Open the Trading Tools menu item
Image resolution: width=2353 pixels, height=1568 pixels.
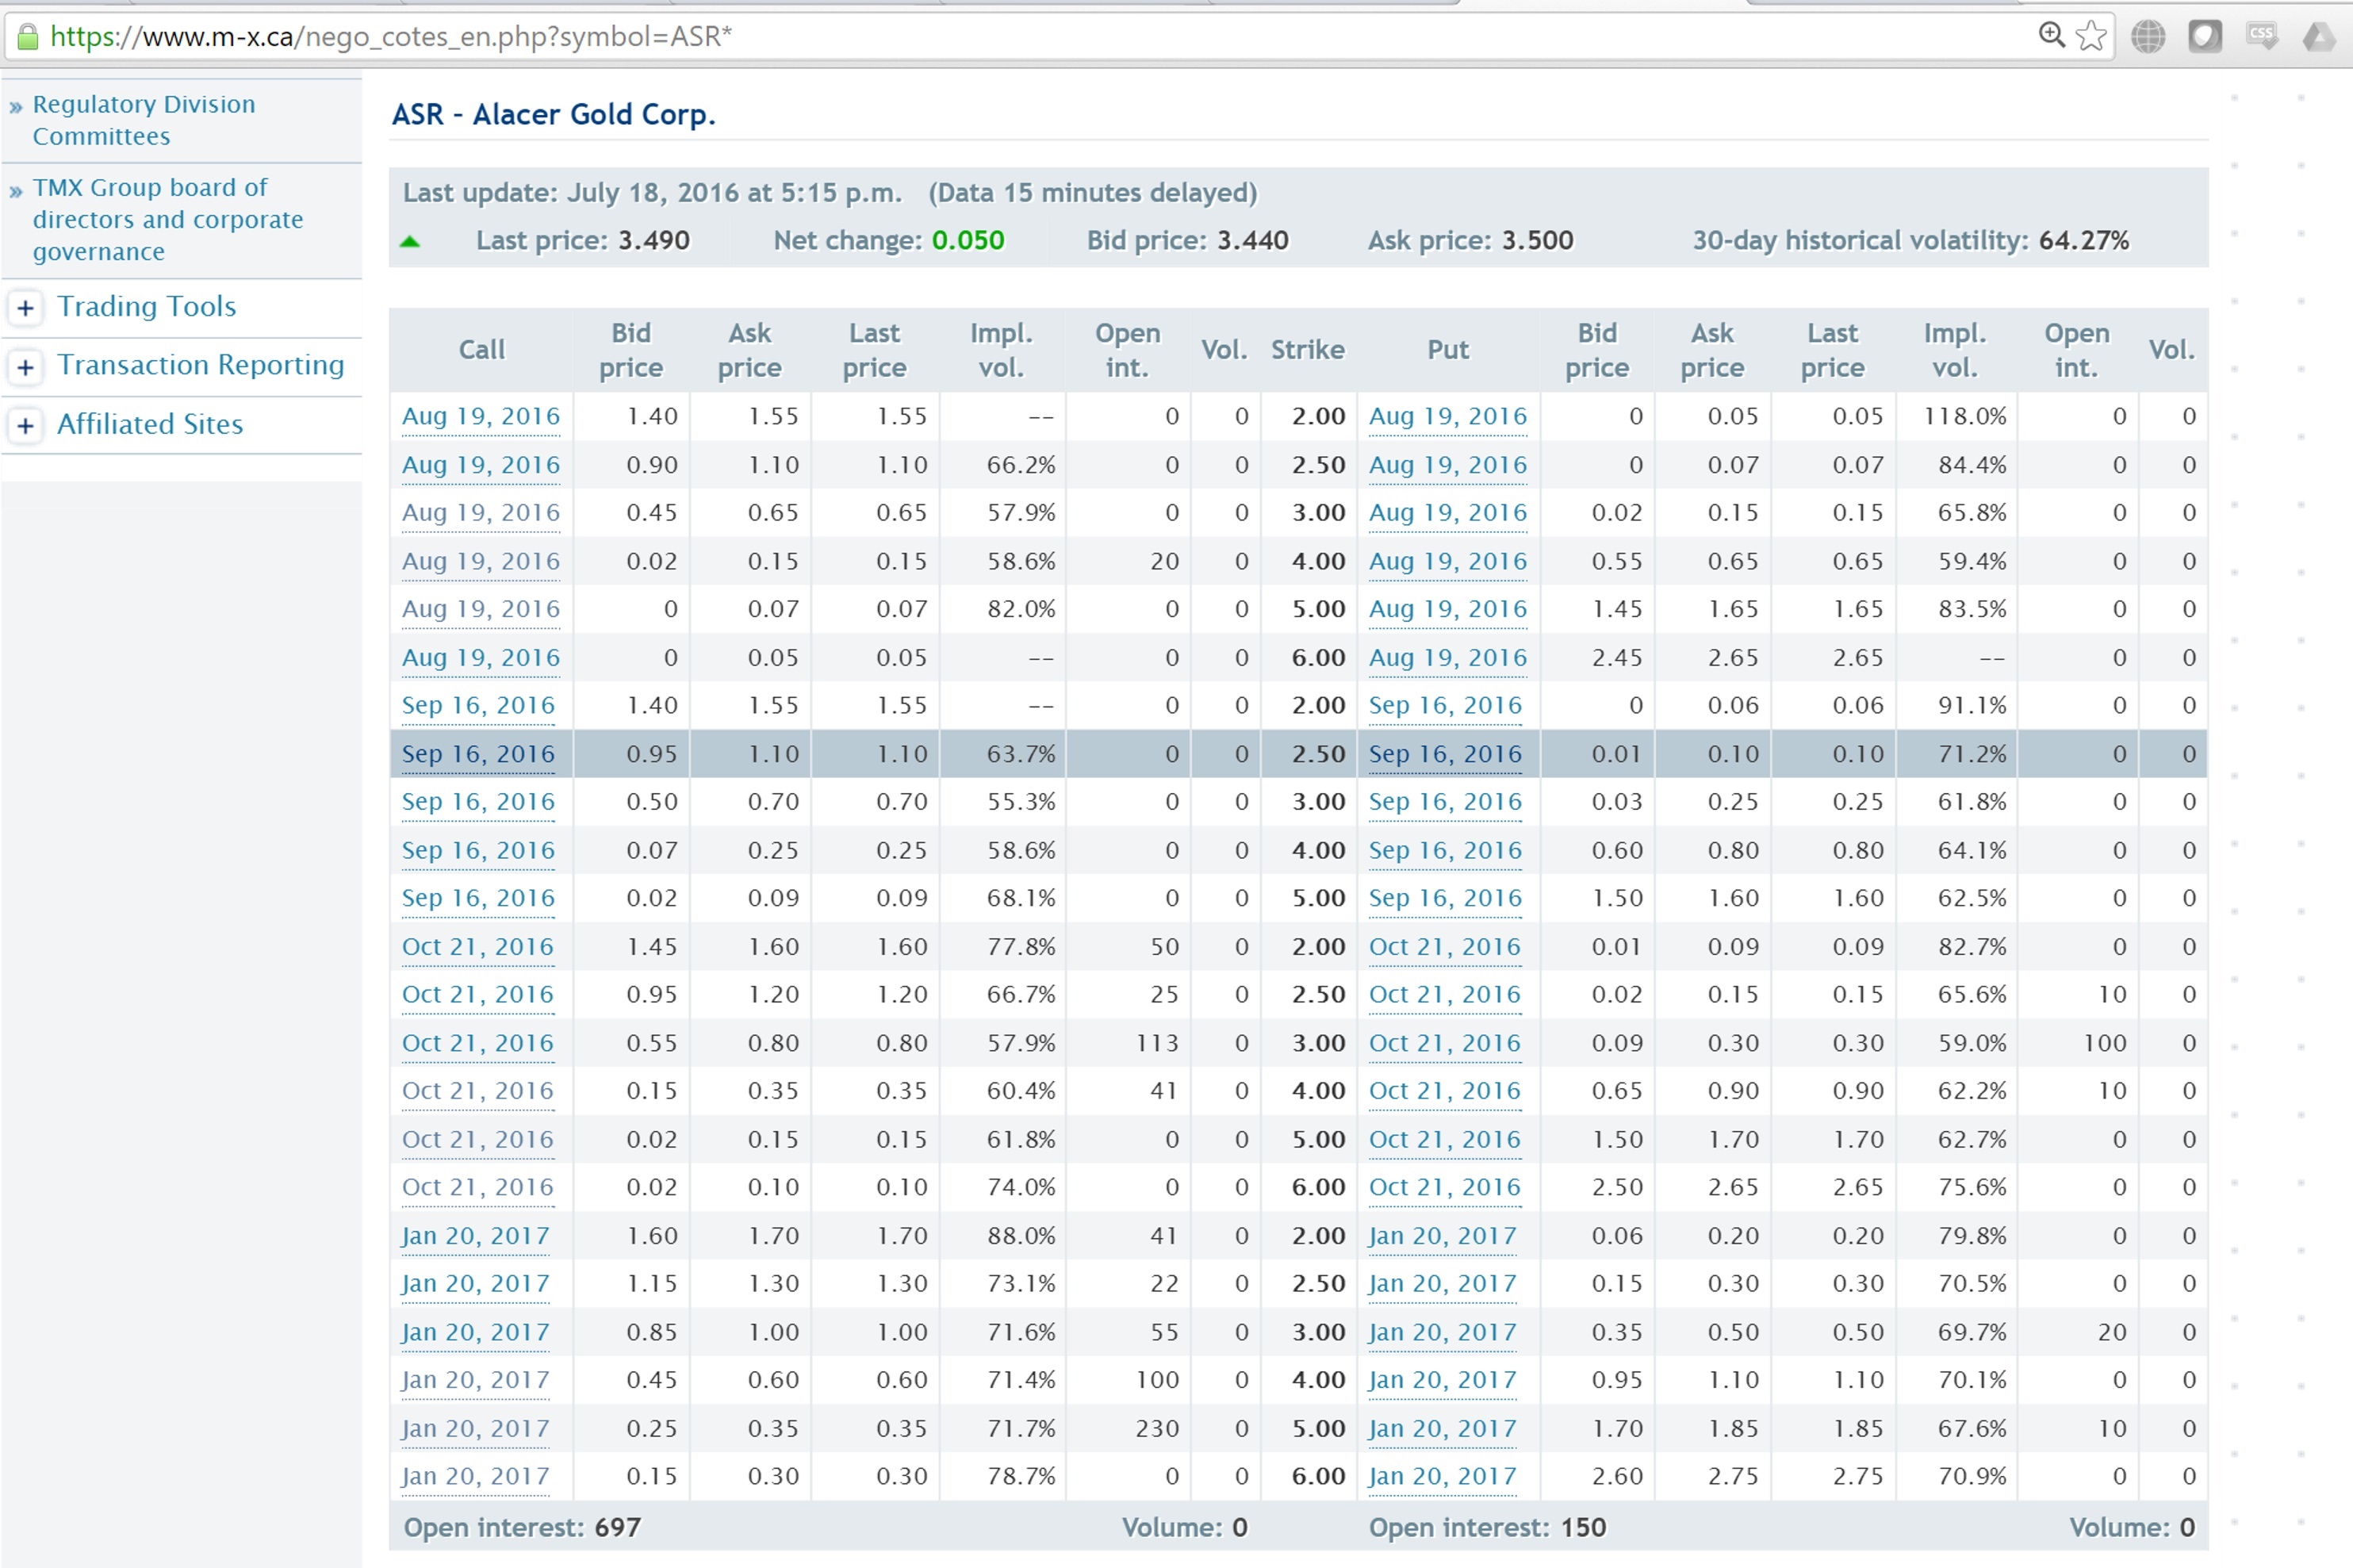tap(146, 306)
